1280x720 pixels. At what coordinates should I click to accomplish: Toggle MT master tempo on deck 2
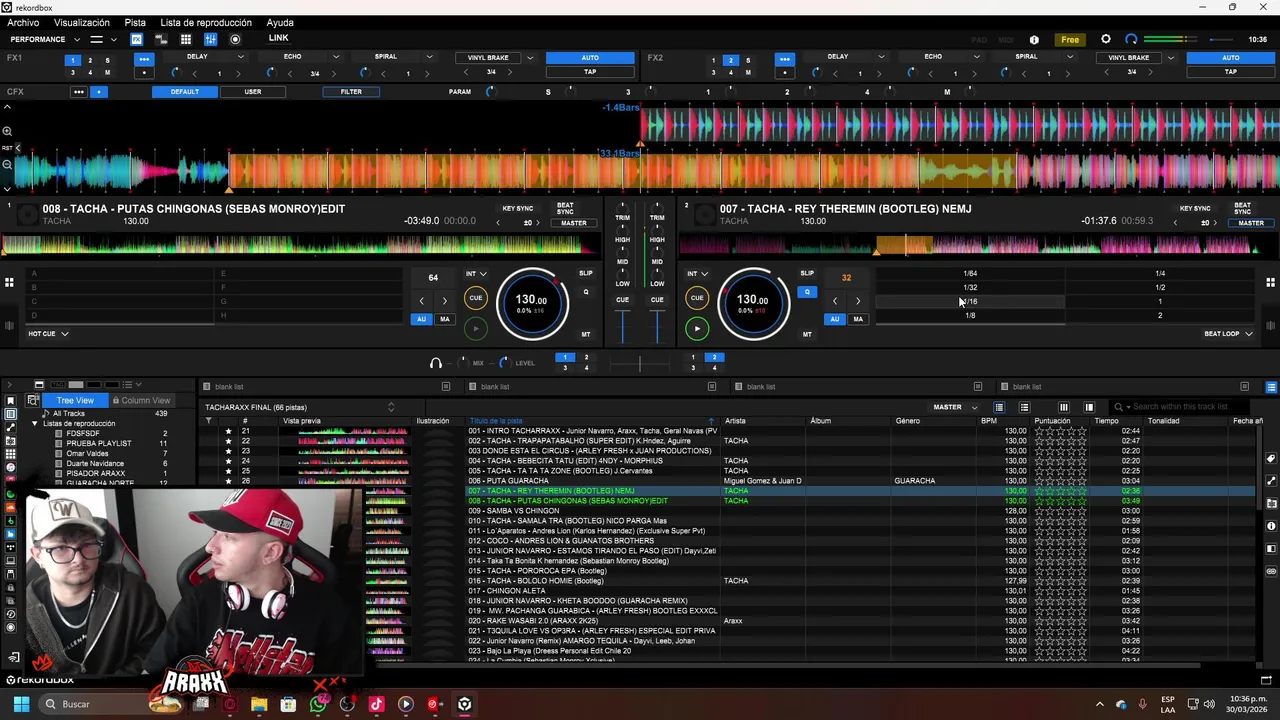point(807,334)
